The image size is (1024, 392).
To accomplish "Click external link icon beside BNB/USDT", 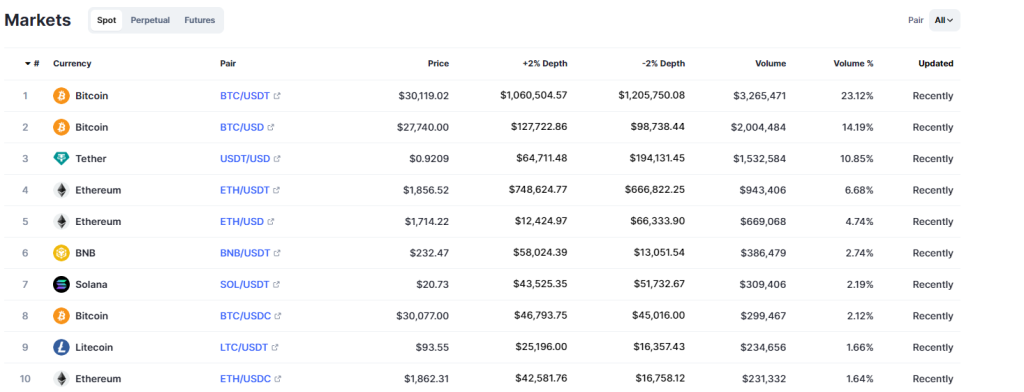I will (x=277, y=253).
